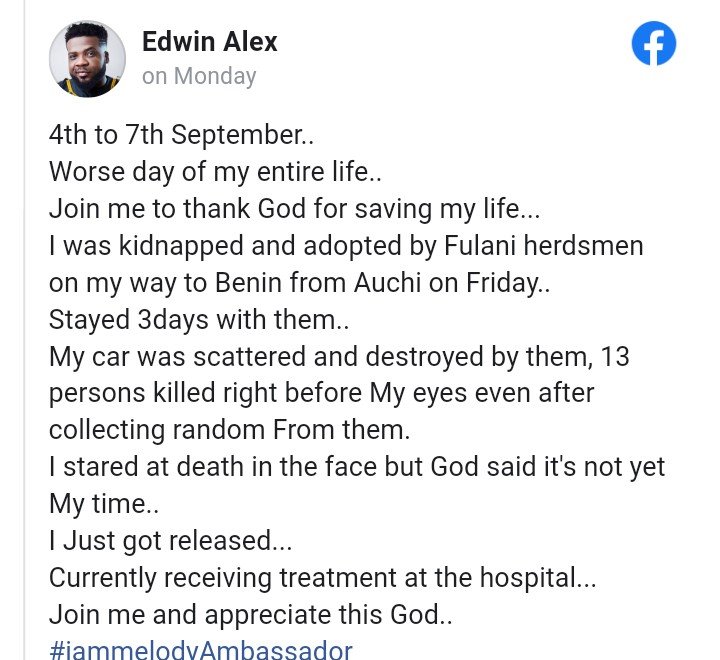Select the 'Worse day of my entire life' line
Viewport: 720px width, 660px height.
click(215, 172)
